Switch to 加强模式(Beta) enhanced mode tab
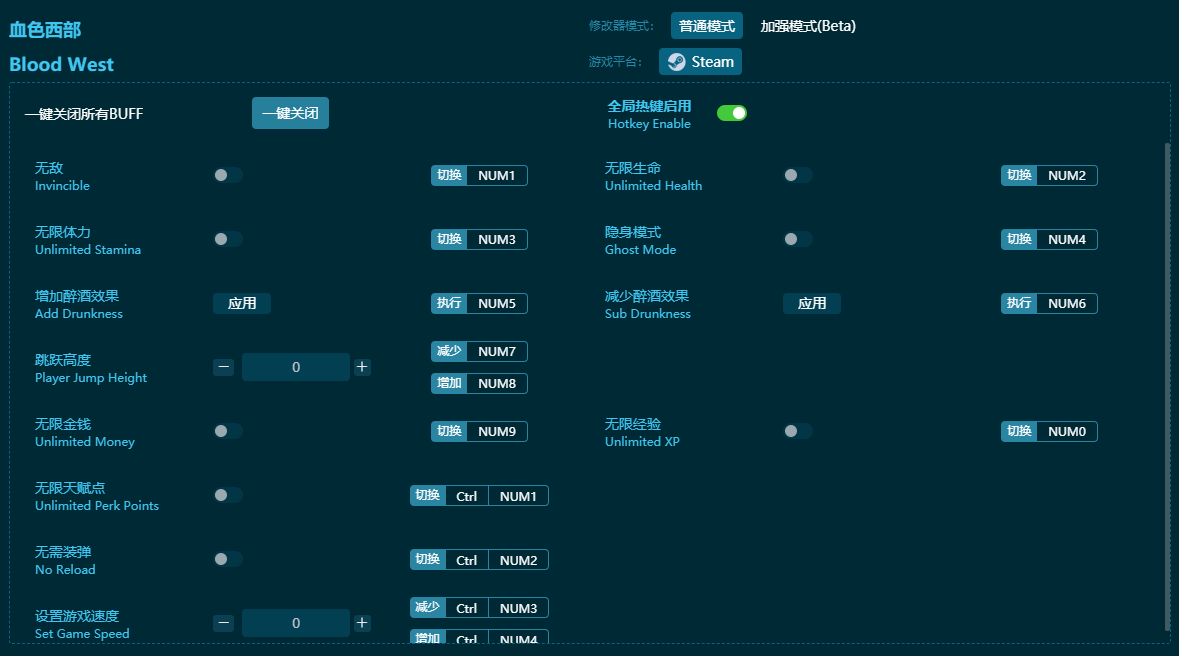1179x656 pixels. (808, 26)
